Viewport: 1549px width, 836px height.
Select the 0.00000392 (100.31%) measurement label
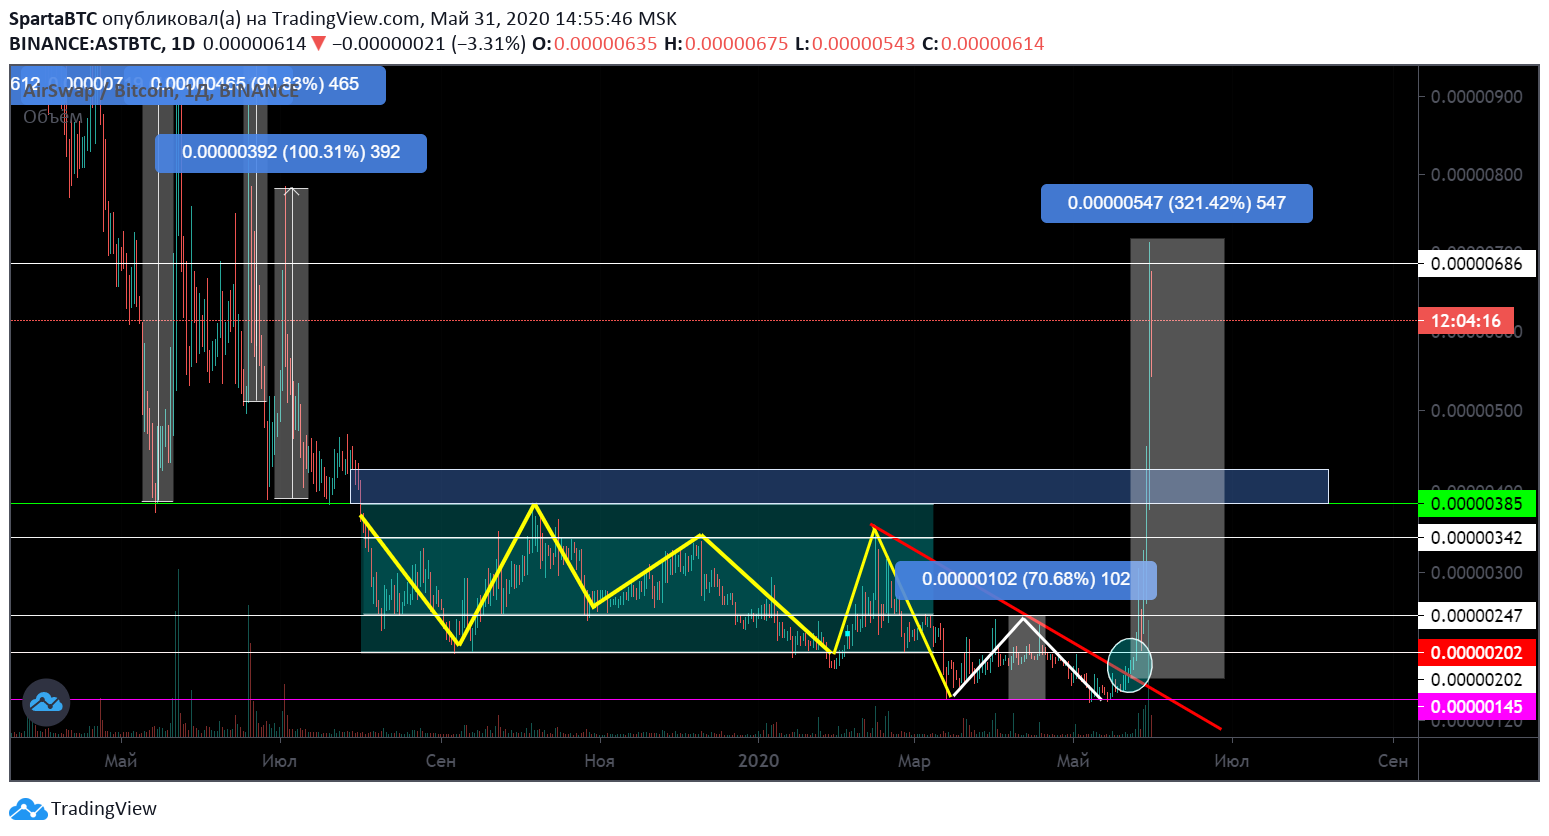291,153
